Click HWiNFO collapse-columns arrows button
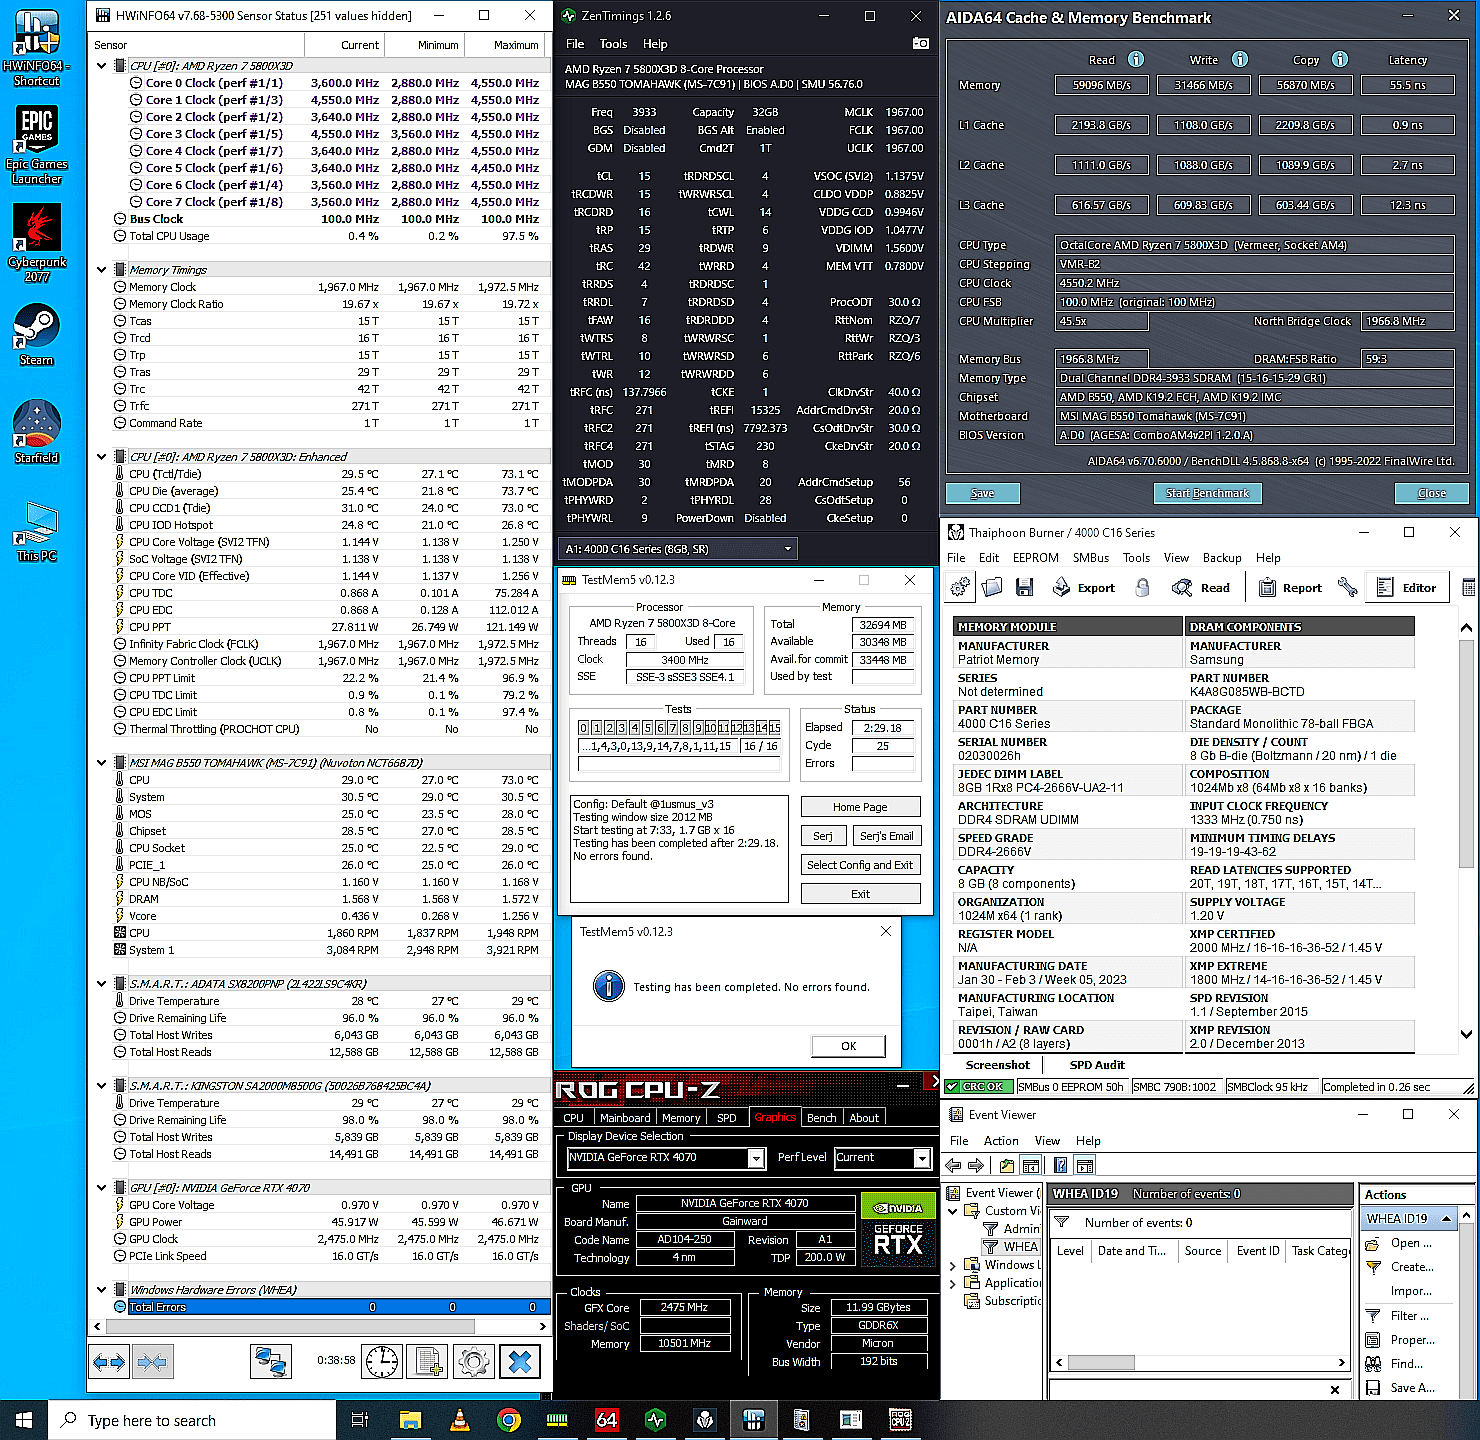This screenshot has height=1440, width=1480. coord(152,1361)
